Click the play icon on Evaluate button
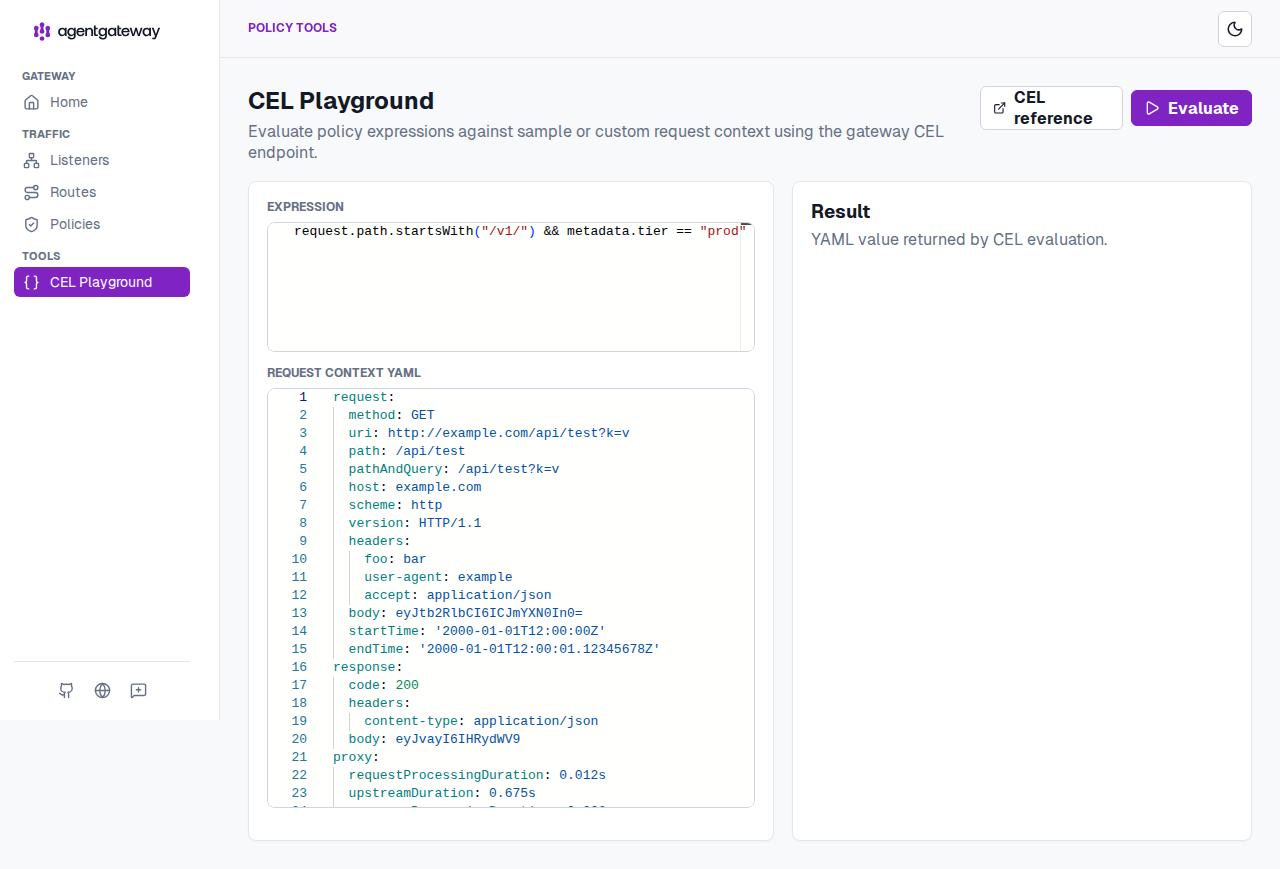The width and height of the screenshot is (1280, 869). [1152, 108]
